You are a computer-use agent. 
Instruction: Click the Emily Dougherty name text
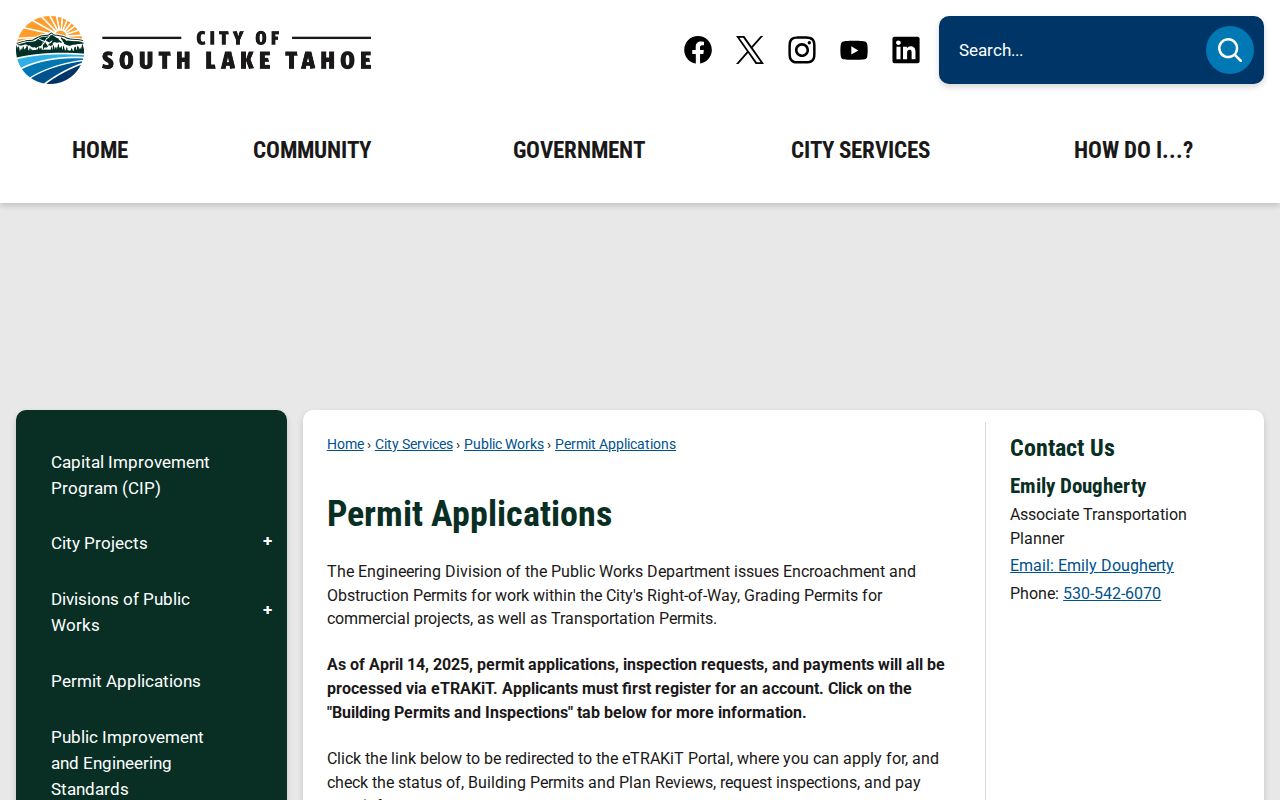pos(1078,486)
